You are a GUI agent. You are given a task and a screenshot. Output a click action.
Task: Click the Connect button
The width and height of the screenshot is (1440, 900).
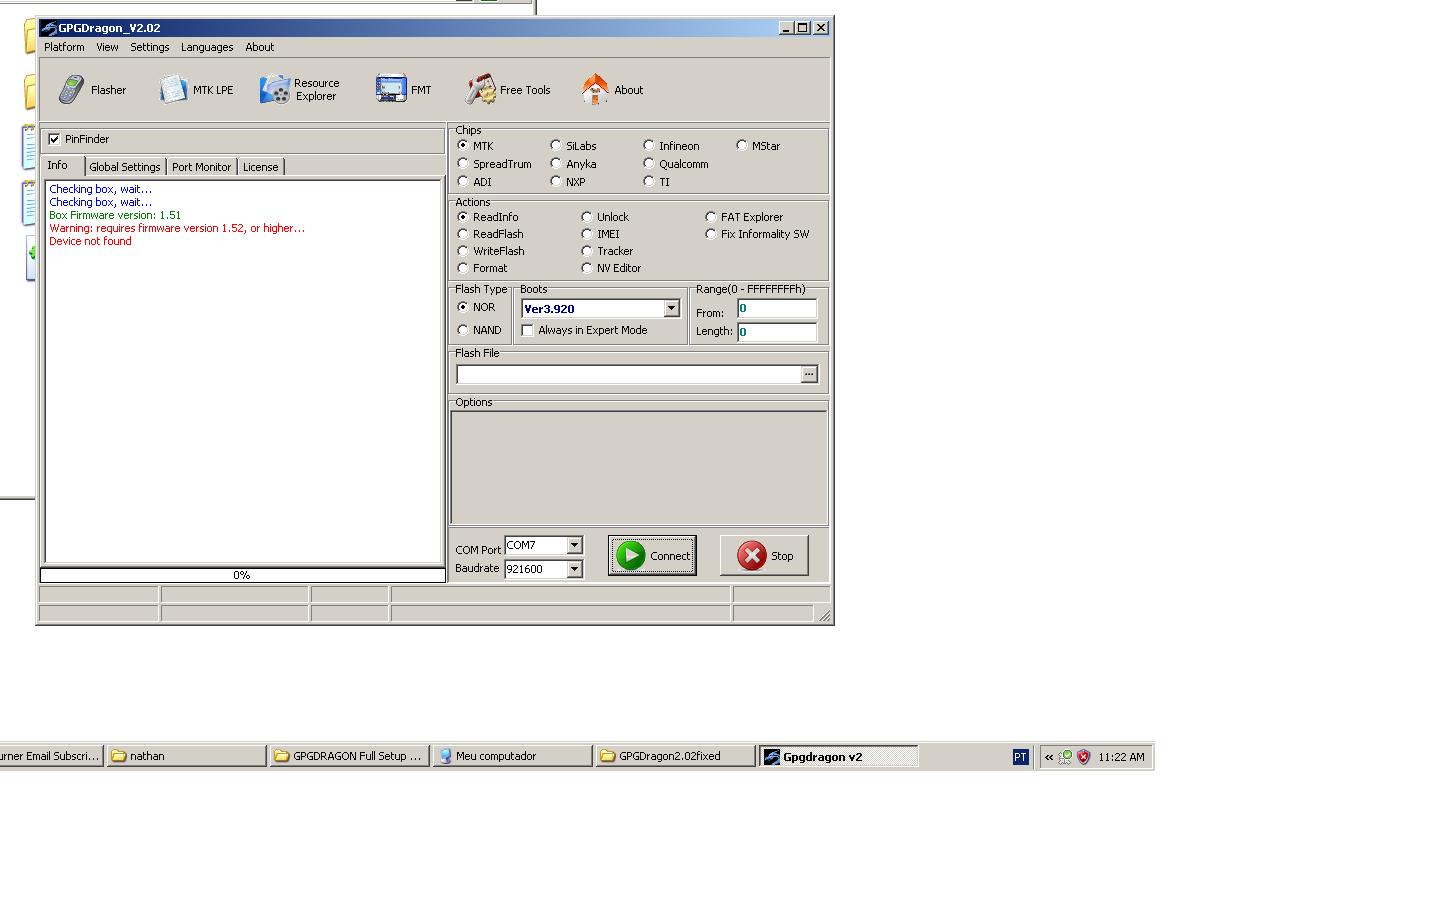tap(652, 556)
